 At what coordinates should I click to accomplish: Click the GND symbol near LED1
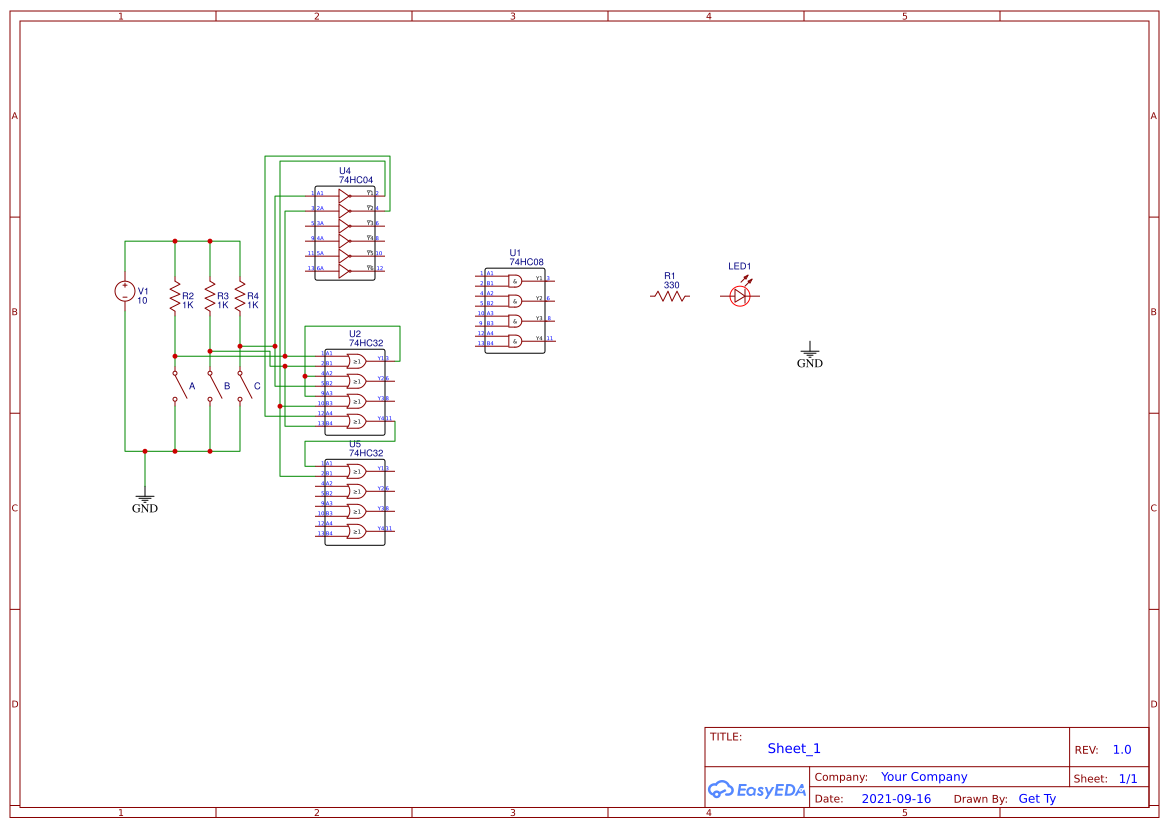tap(810, 352)
